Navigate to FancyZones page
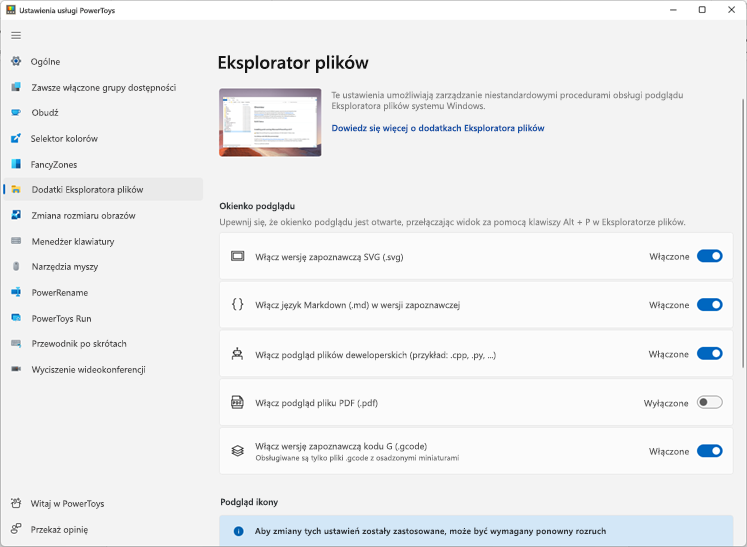Screen dimensions: 747x547 click(x=103, y=164)
